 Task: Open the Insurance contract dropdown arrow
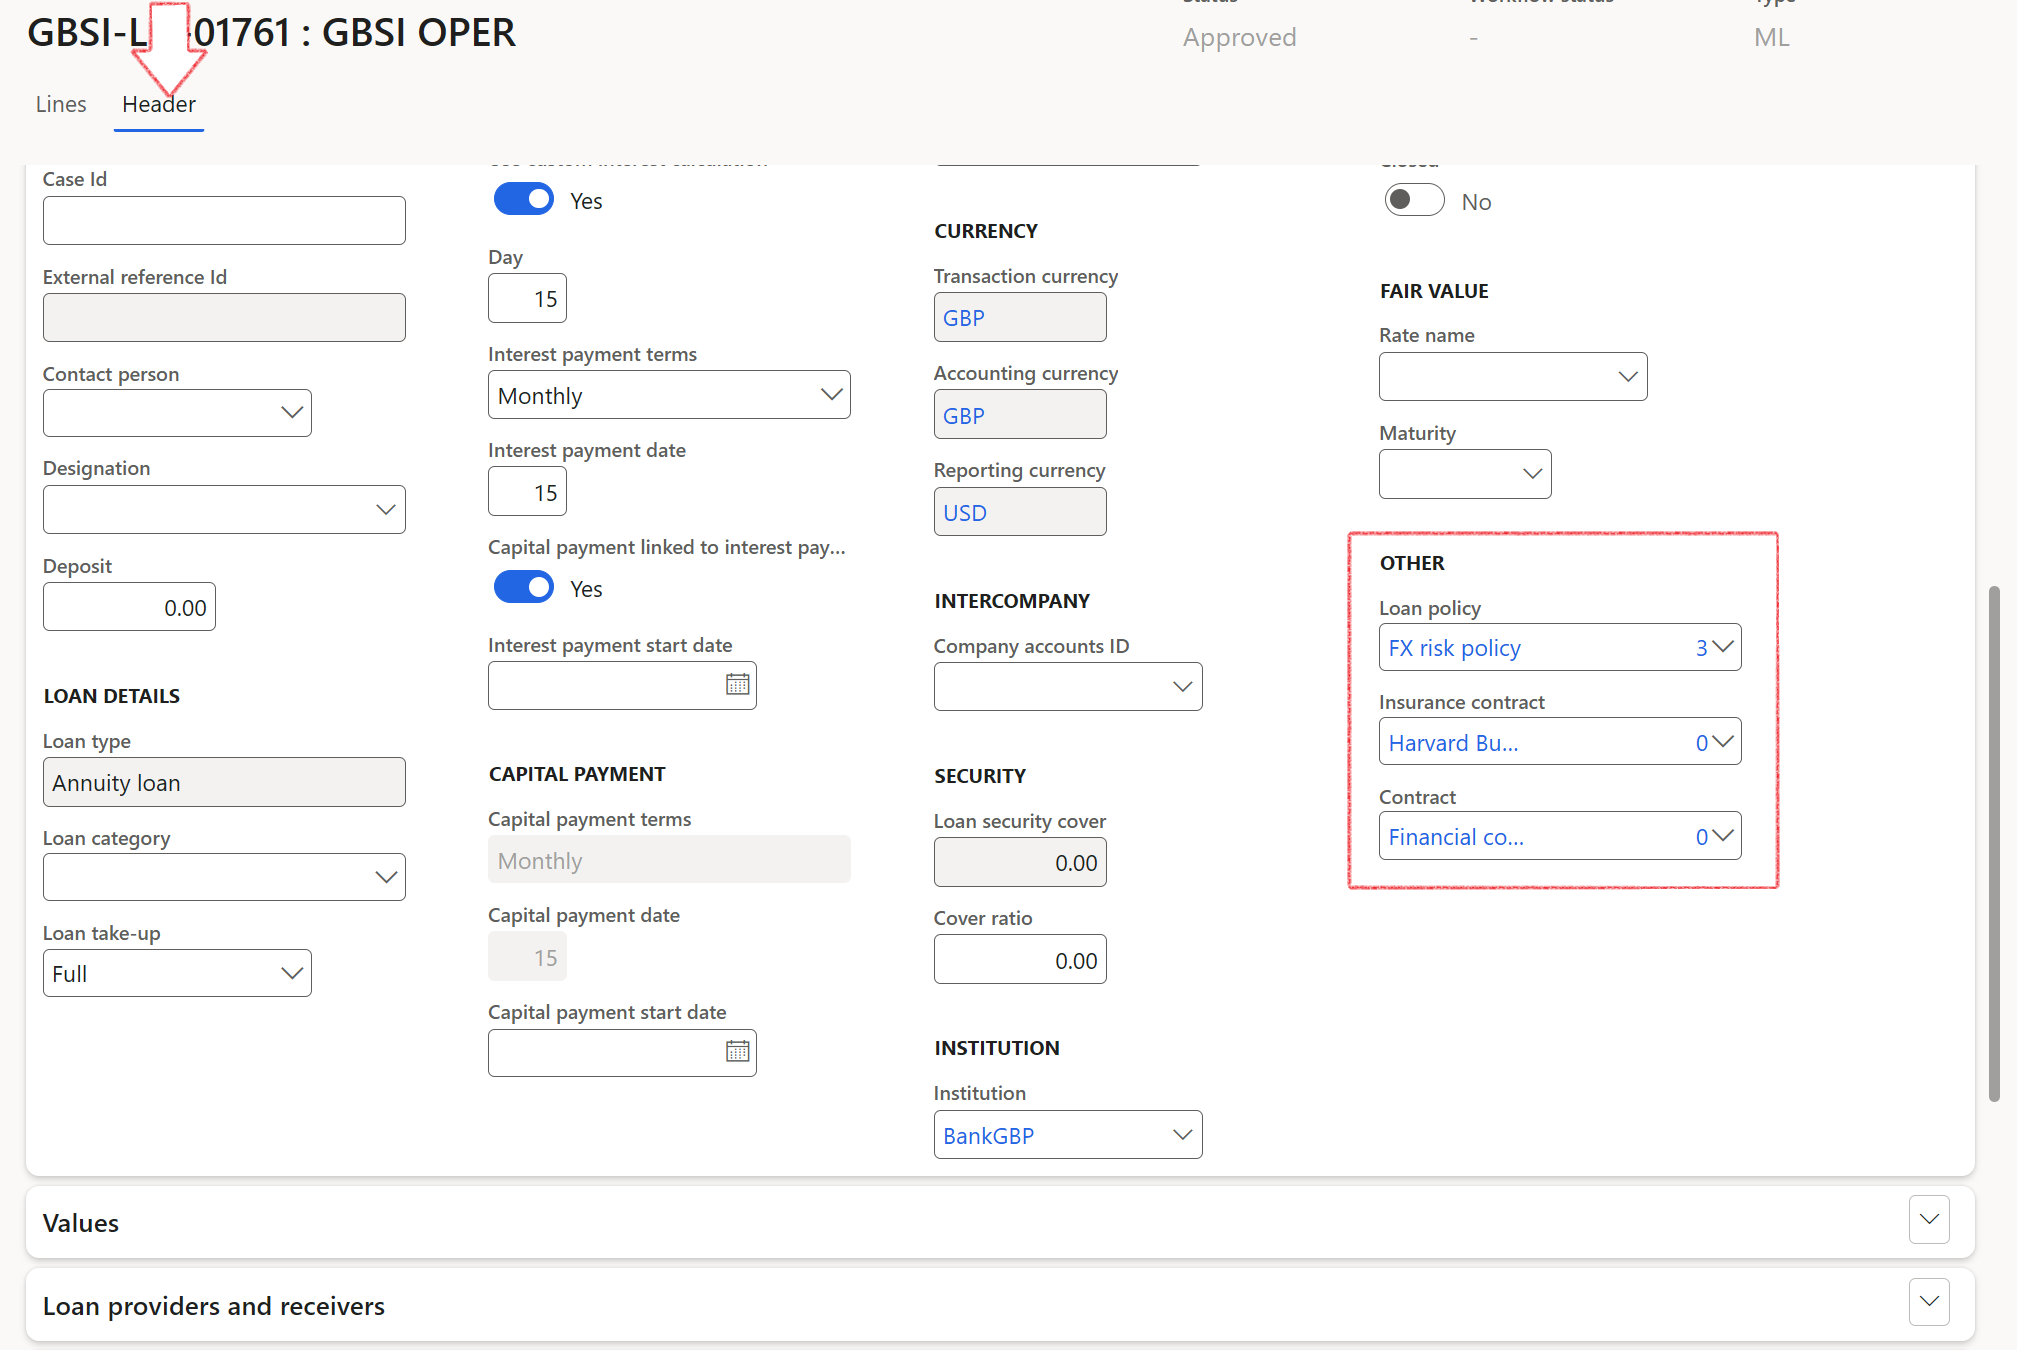point(1722,742)
